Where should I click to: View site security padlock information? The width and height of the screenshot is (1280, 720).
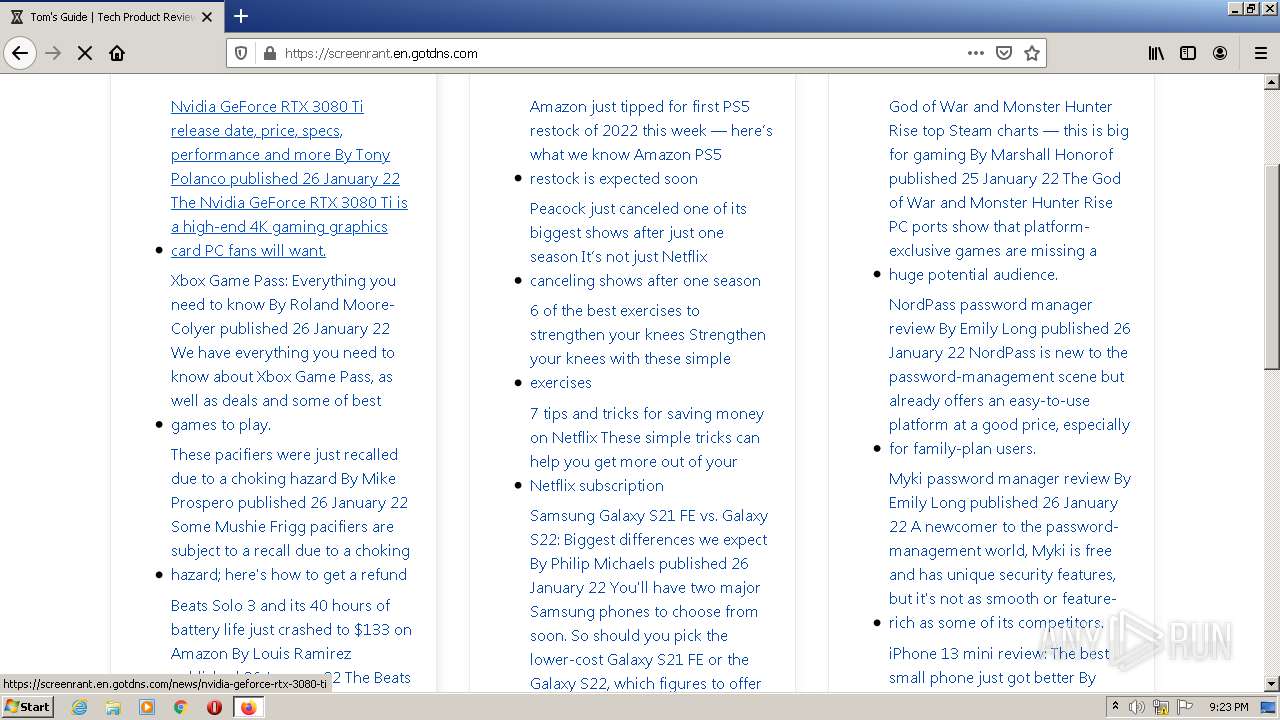point(269,53)
